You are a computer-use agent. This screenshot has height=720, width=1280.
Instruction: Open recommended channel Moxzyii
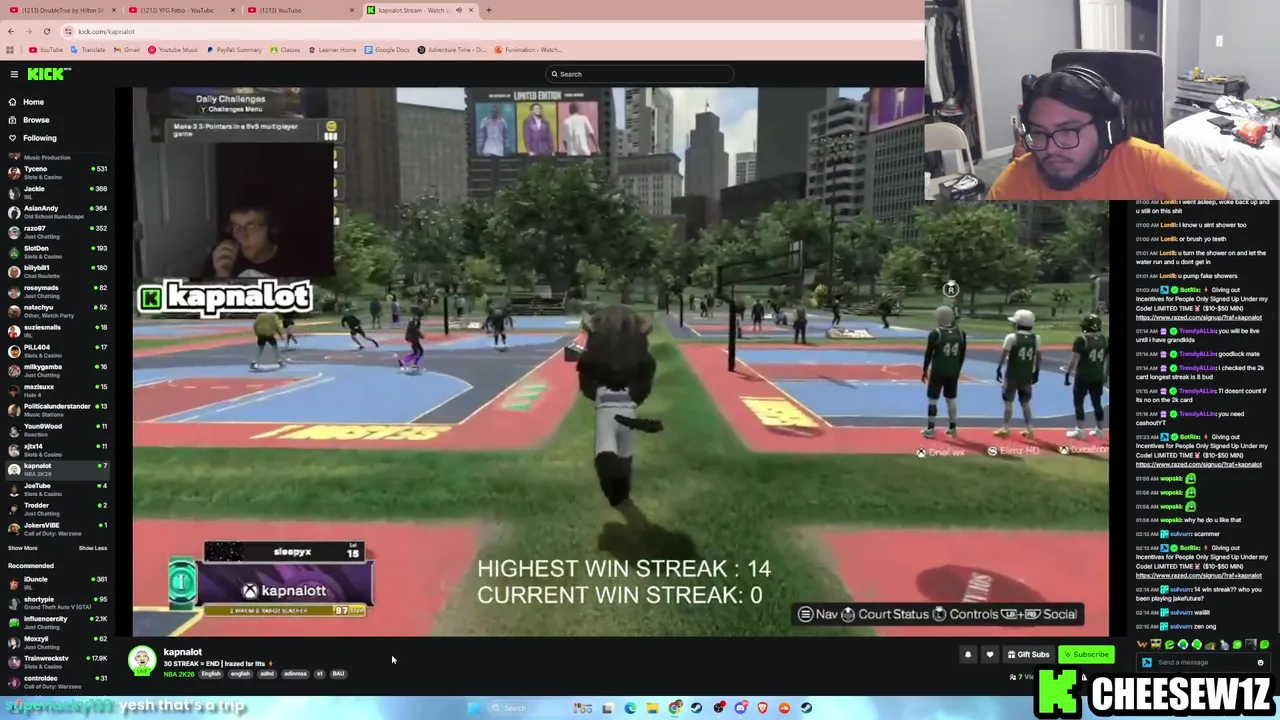pos(56,642)
